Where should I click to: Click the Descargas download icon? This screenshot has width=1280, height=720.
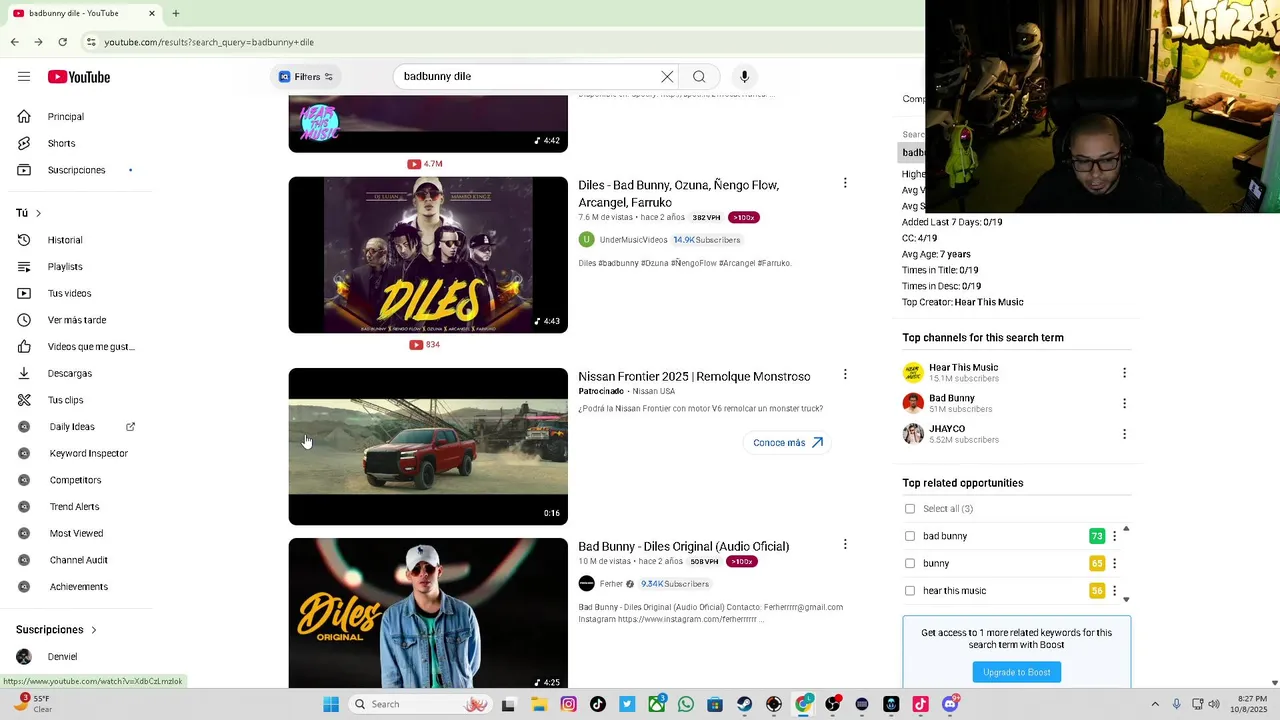pyautogui.click(x=24, y=373)
